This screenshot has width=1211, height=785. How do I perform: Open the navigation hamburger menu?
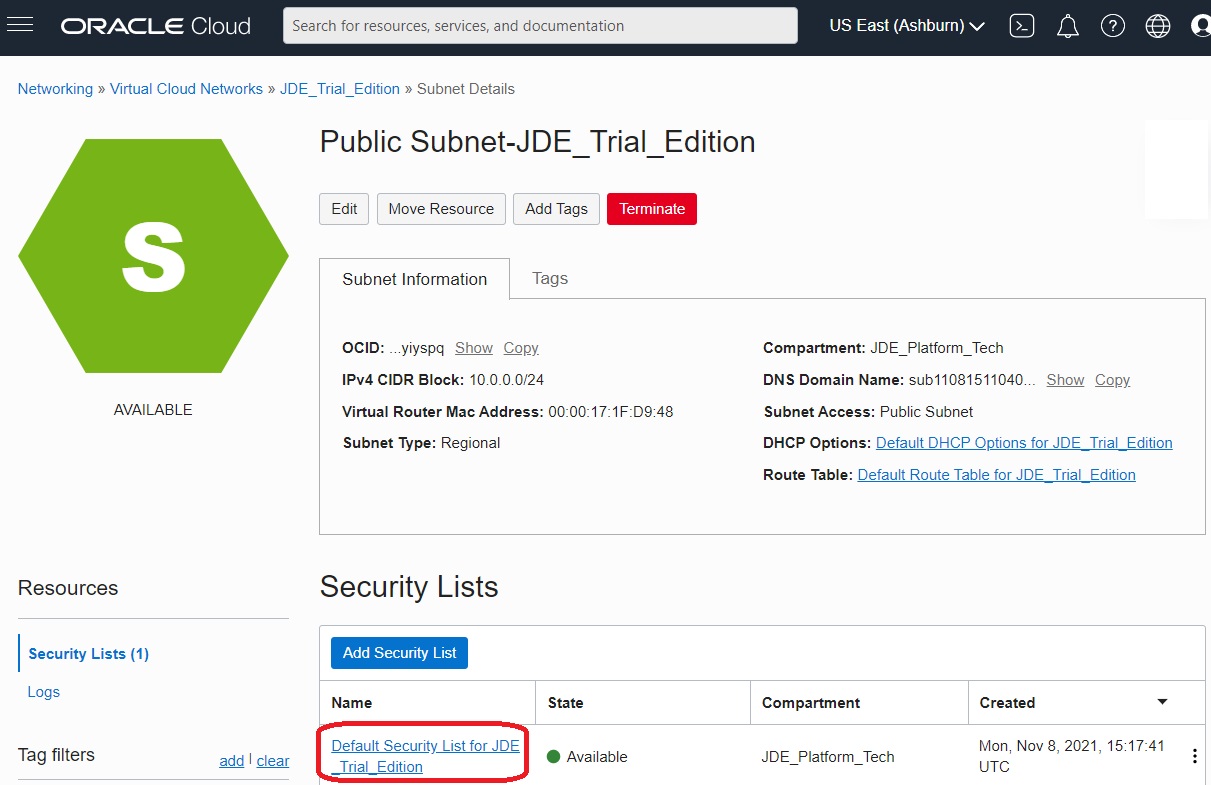coord(21,25)
